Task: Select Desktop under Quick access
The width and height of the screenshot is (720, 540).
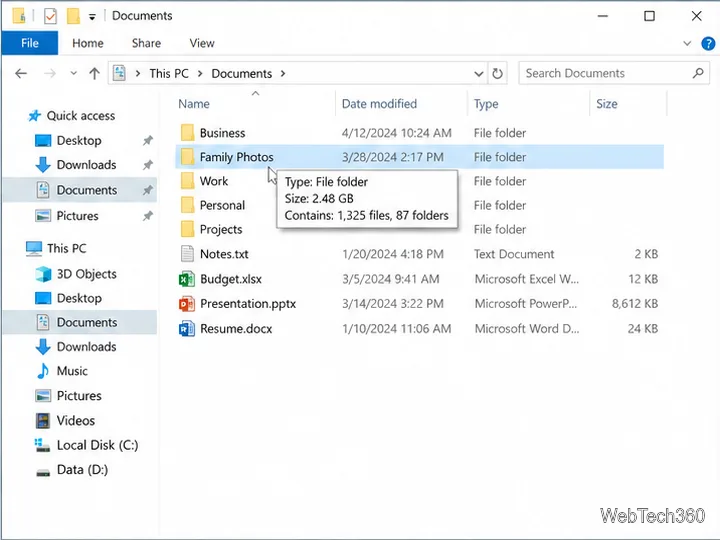Action: [79, 141]
